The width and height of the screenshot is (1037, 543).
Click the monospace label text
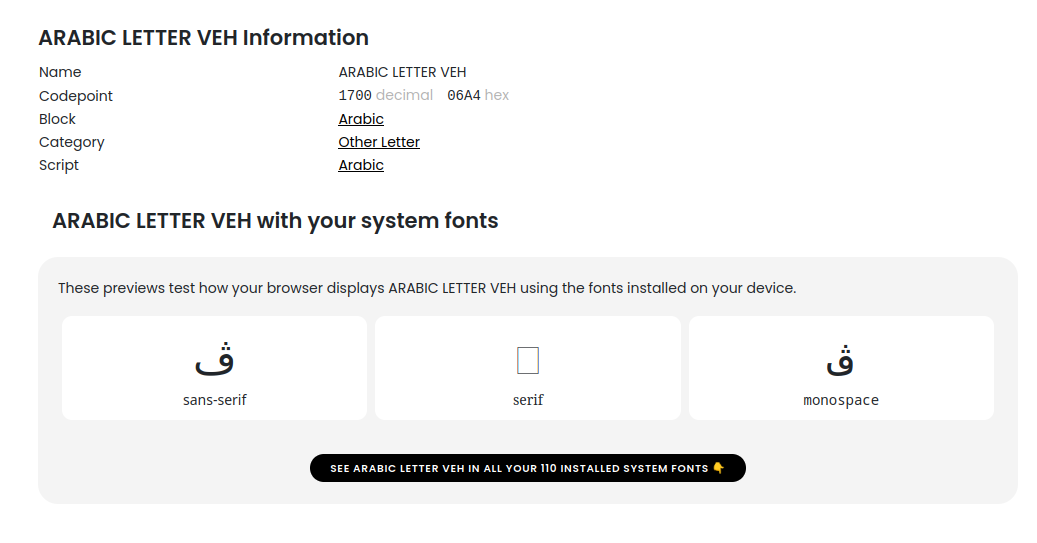[x=841, y=400]
